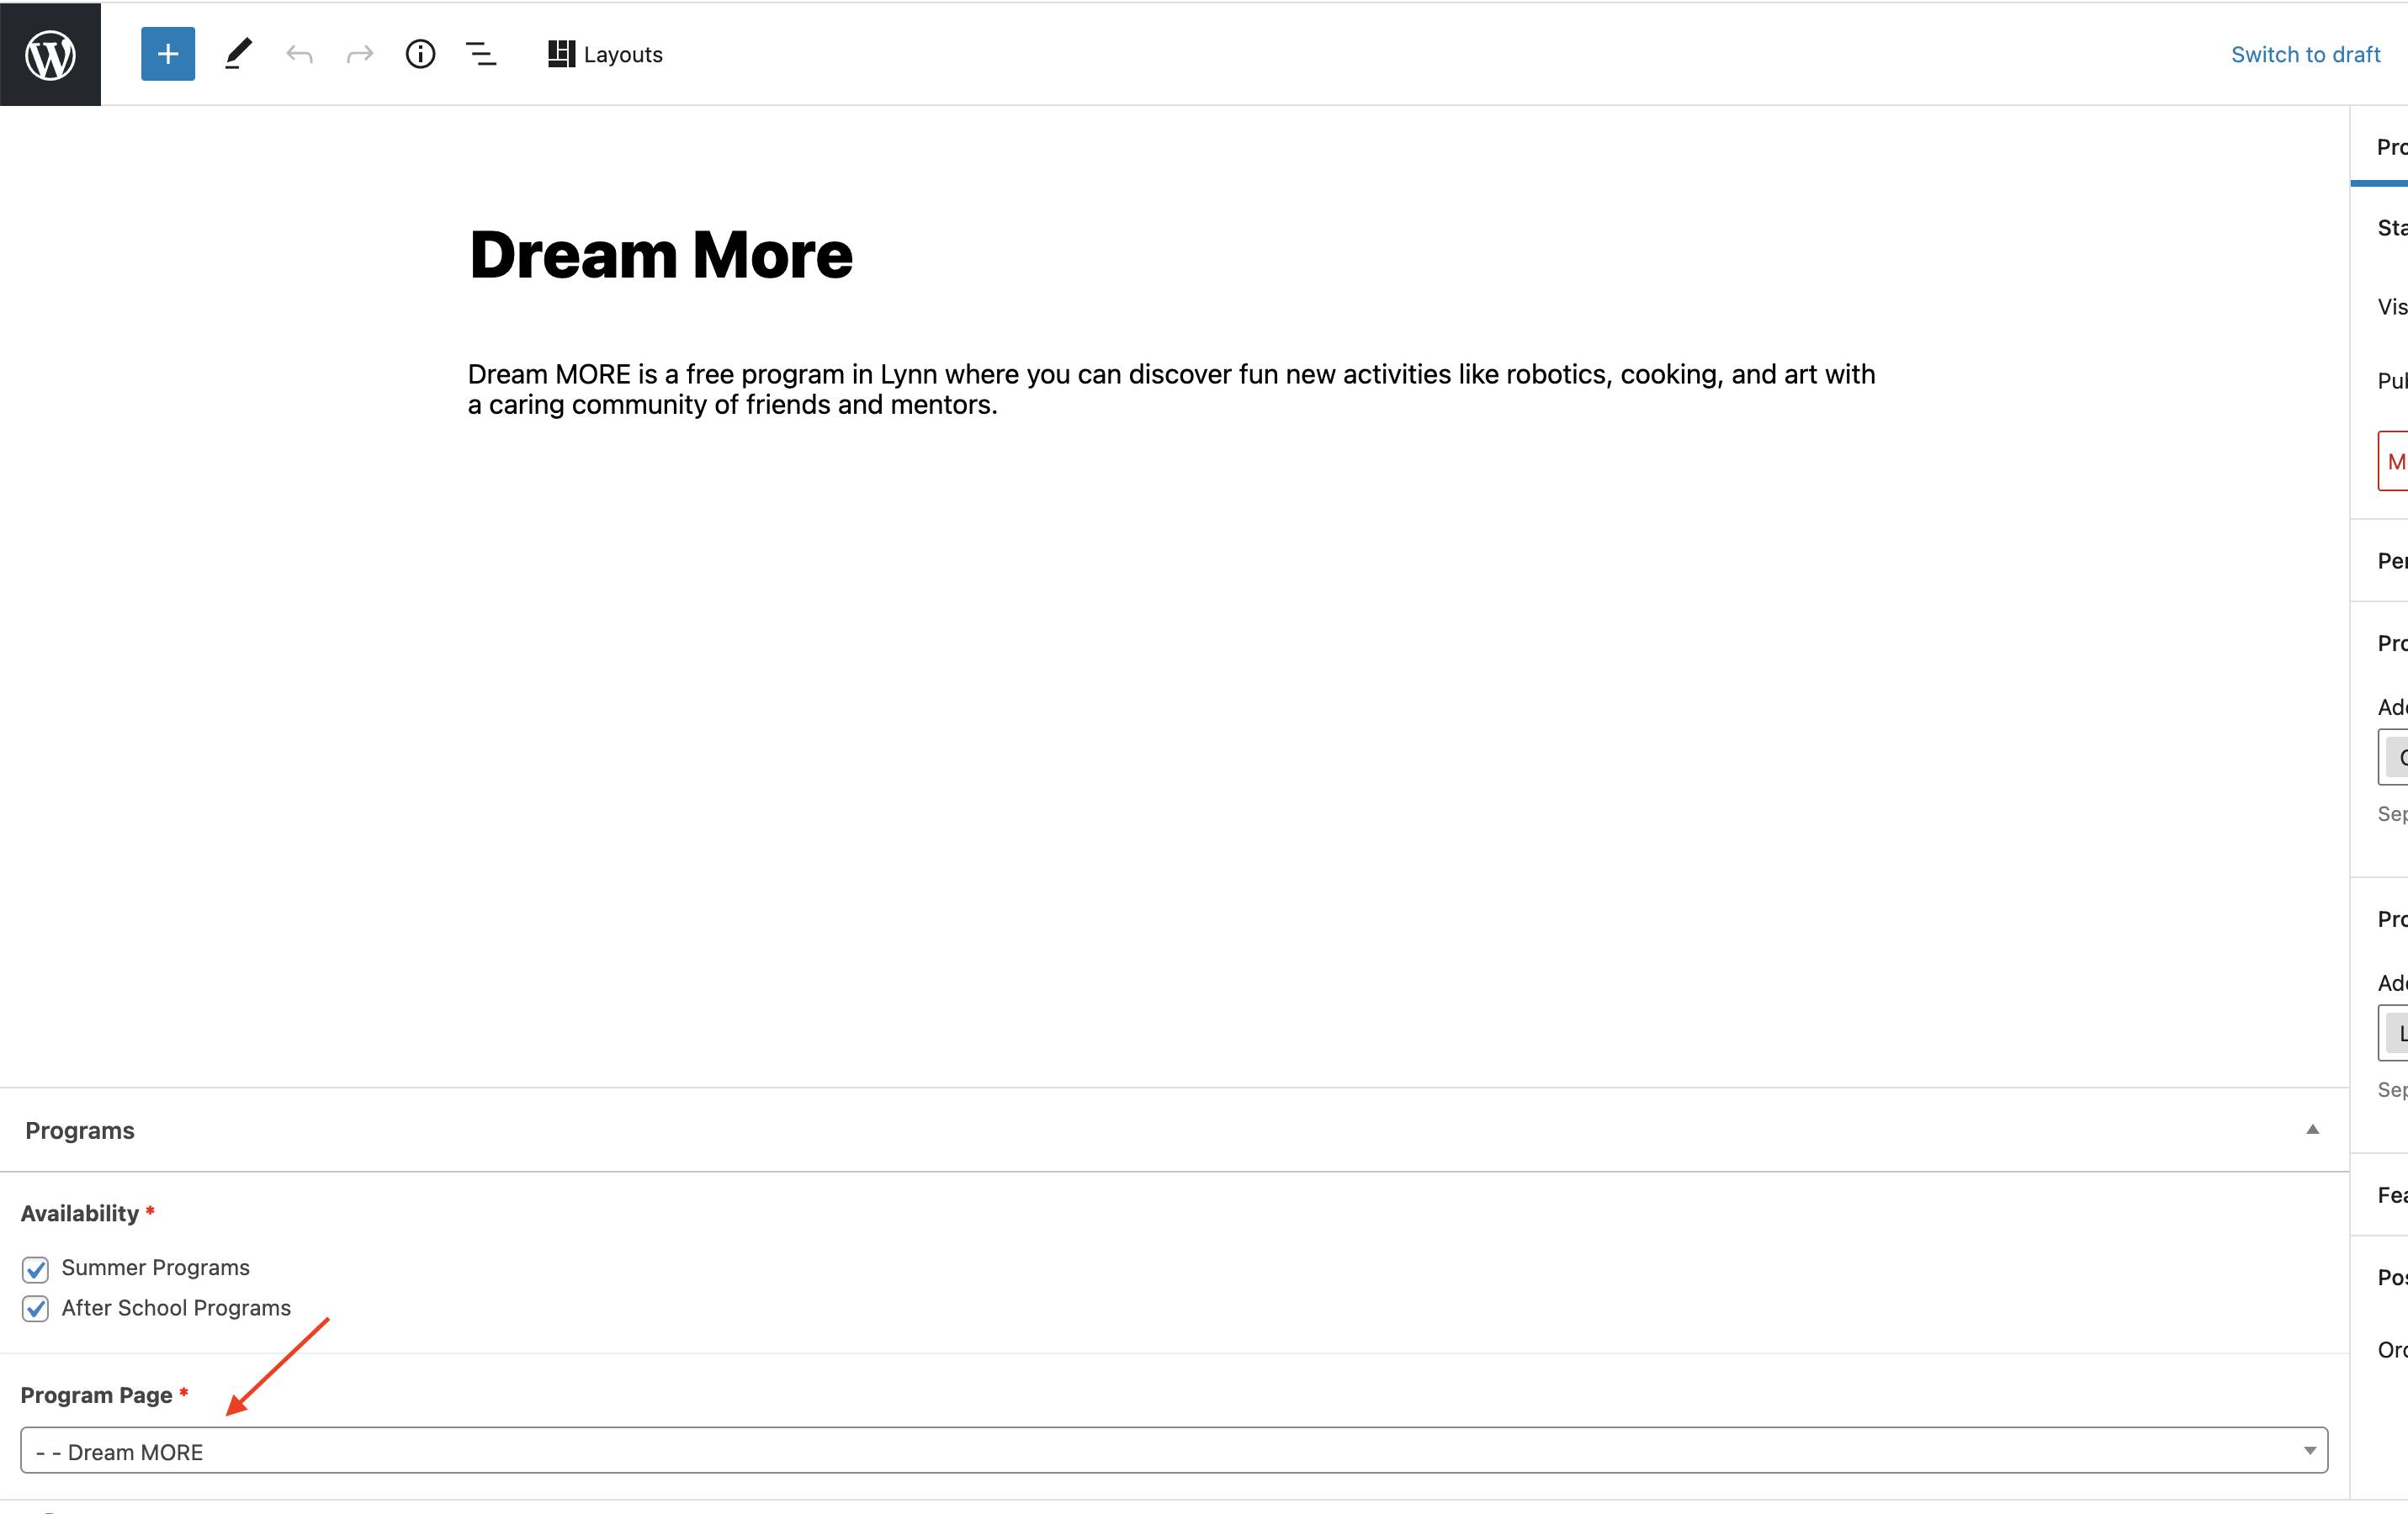Open the document details info icon
Screen dimensions: 2408x1514
(420, 54)
